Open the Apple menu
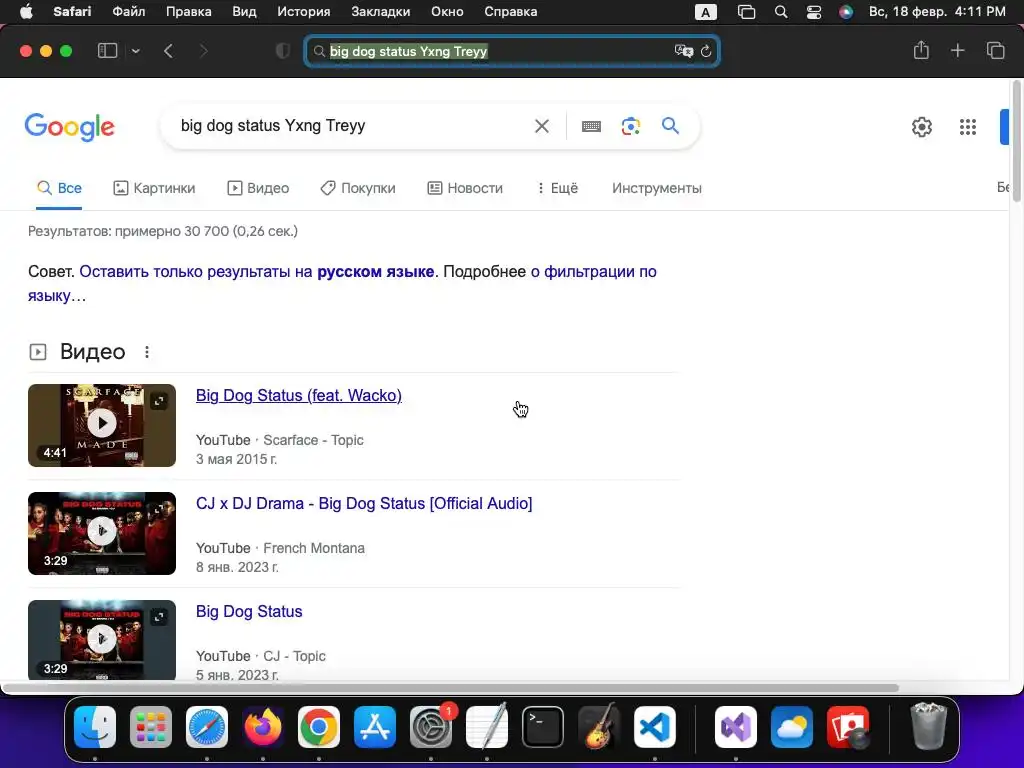Image resolution: width=1024 pixels, height=768 pixels. pos(26,12)
